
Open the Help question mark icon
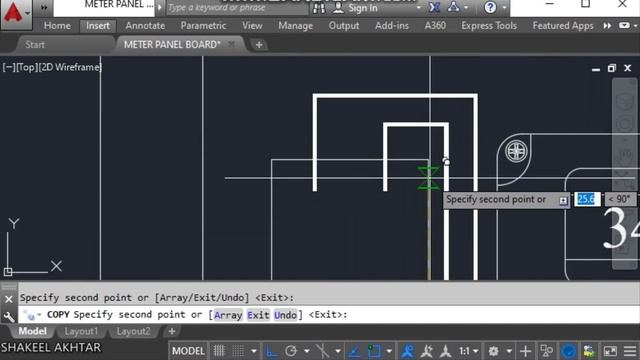[x=490, y=7]
